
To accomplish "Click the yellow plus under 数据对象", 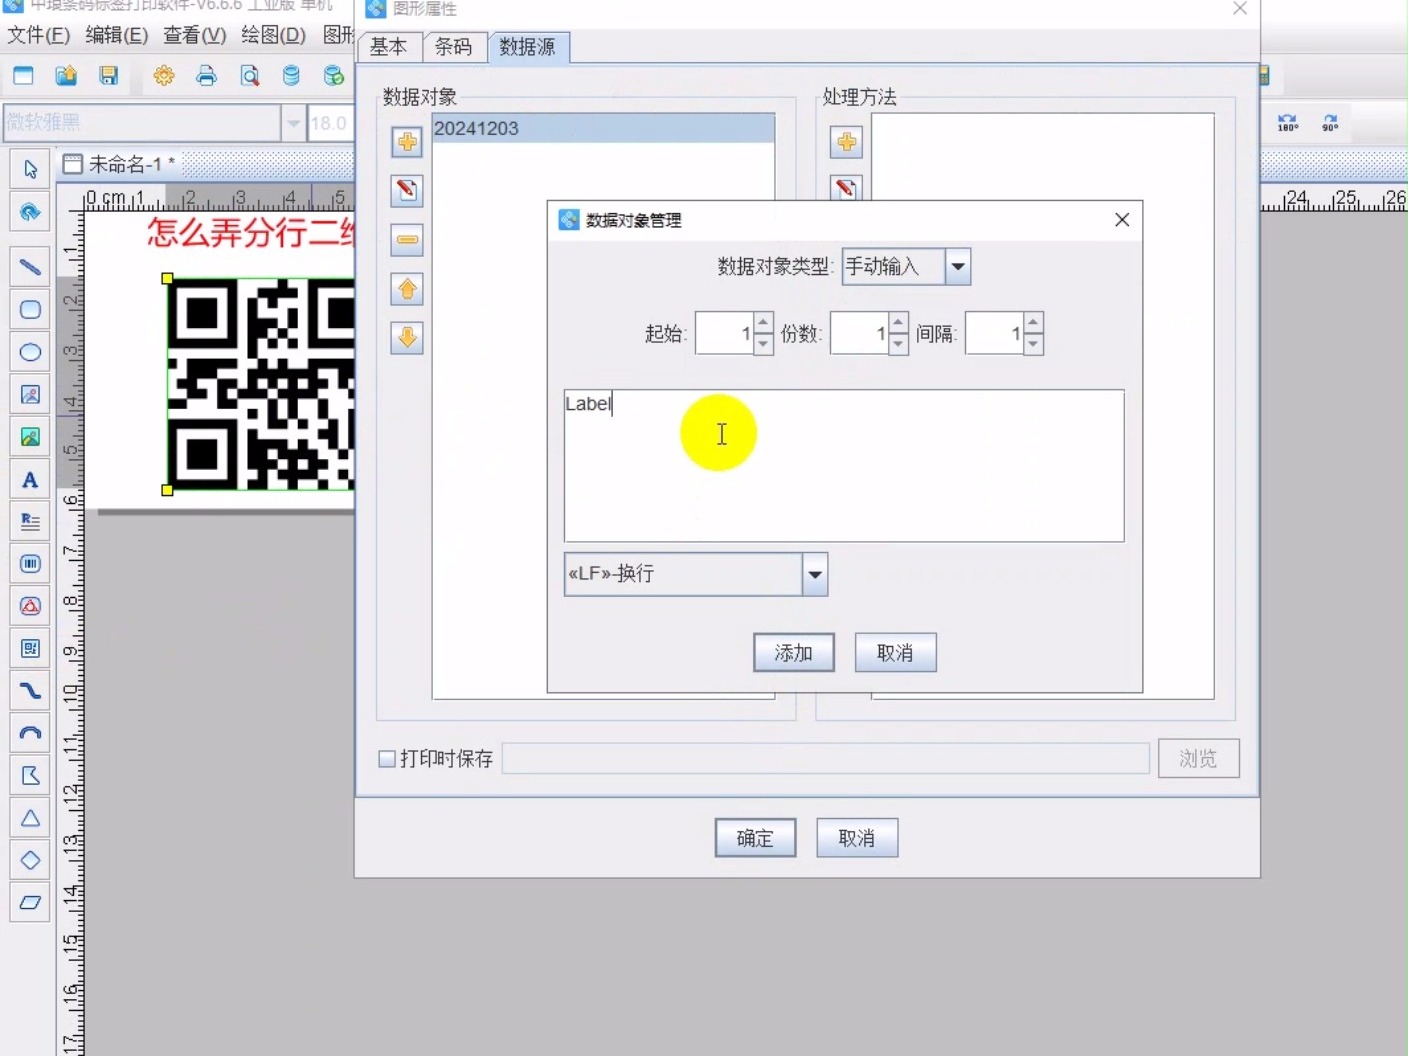I will [x=407, y=142].
